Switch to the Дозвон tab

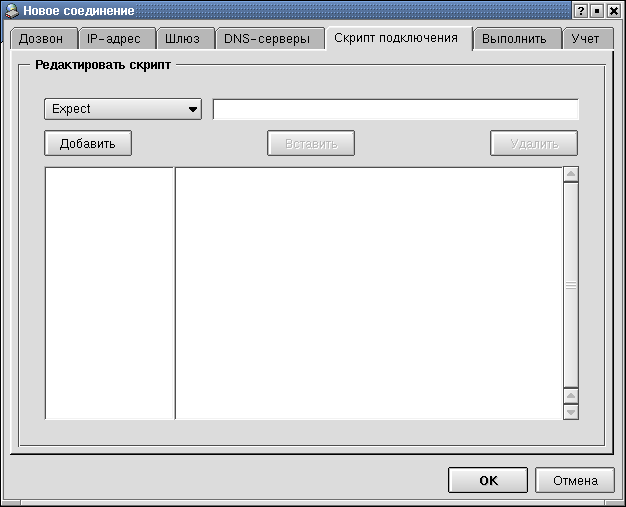pyautogui.click(x=41, y=40)
